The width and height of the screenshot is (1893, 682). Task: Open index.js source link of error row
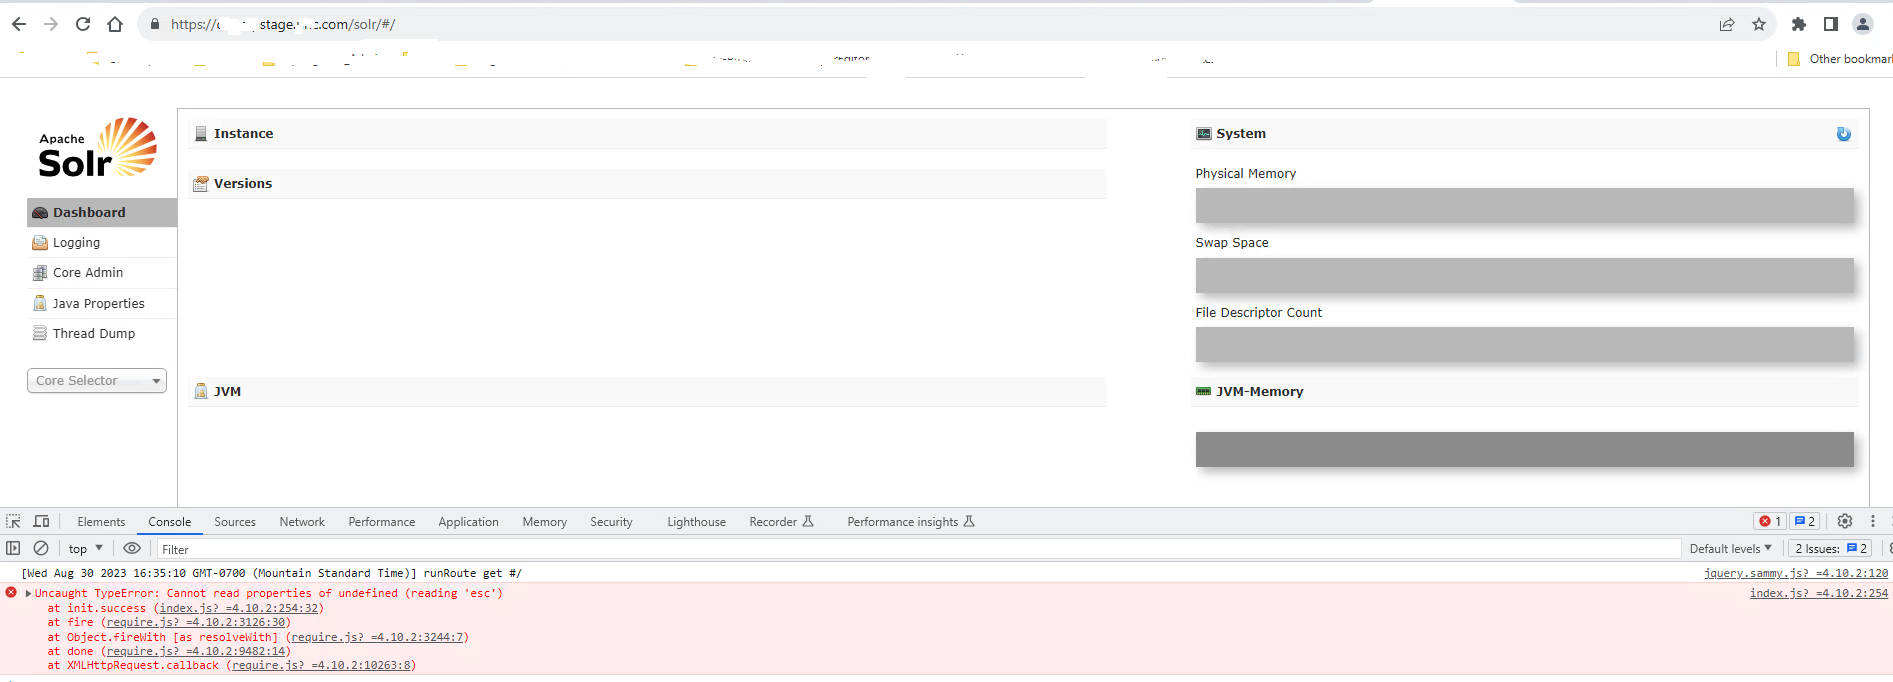point(1819,593)
